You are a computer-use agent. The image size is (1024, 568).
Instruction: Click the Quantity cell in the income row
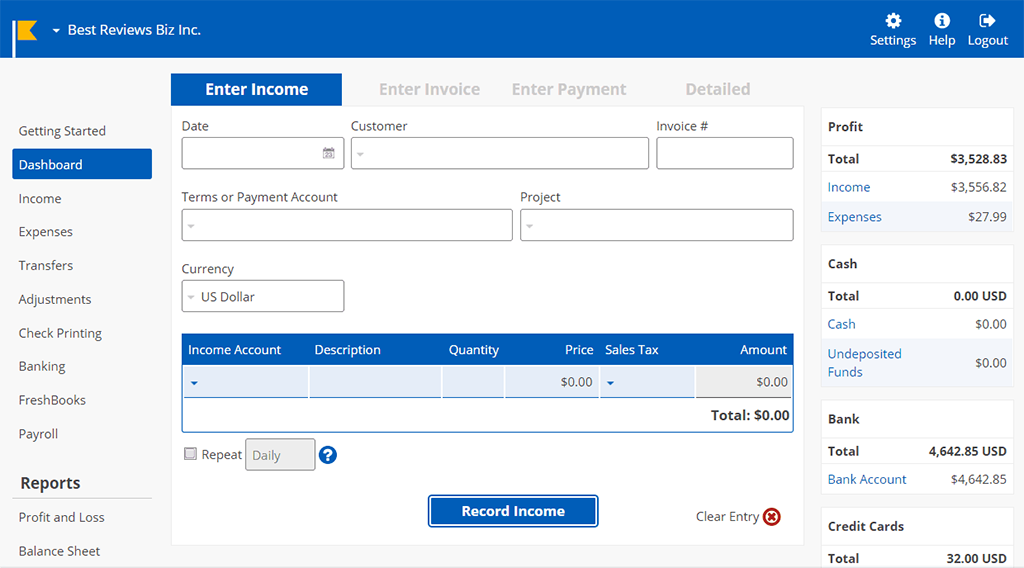click(x=473, y=382)
